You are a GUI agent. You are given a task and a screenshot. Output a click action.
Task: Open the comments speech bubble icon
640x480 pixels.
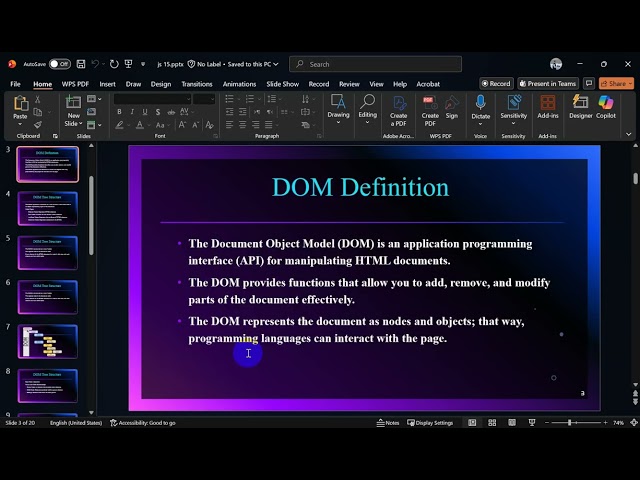[x=589, y=83]
